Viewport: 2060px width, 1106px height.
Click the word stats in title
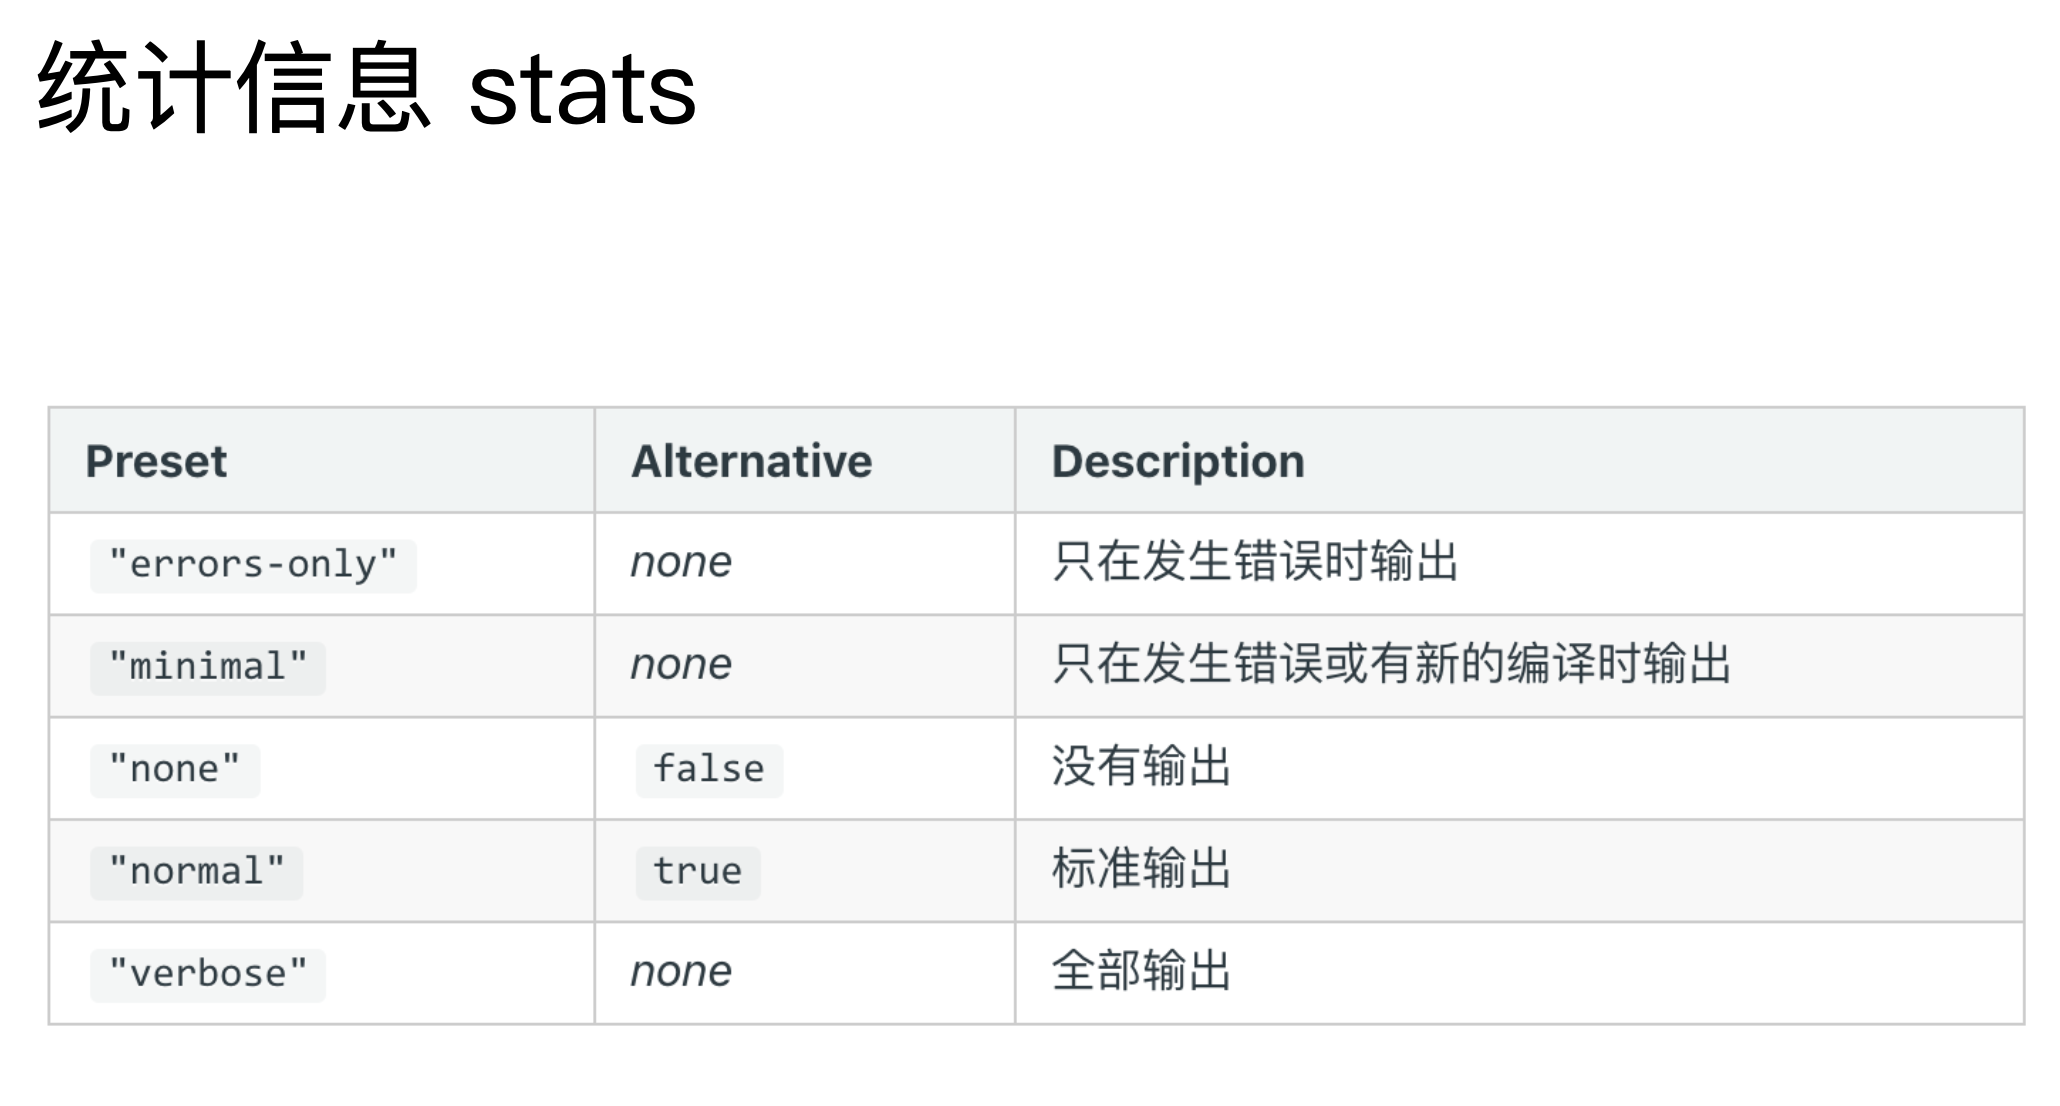[582, 92]
